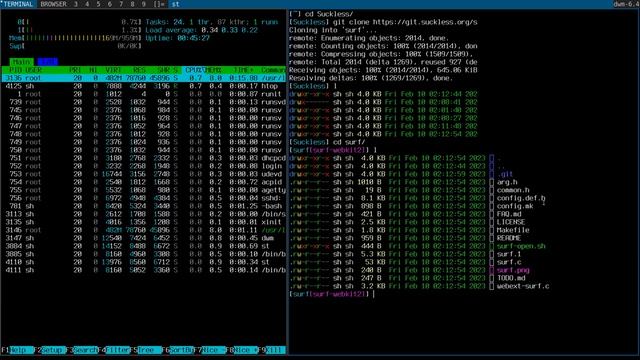This screenshot has width=640, height=360.
Task: Click the file icon beside common.h
Action: (x=491, y=190)
